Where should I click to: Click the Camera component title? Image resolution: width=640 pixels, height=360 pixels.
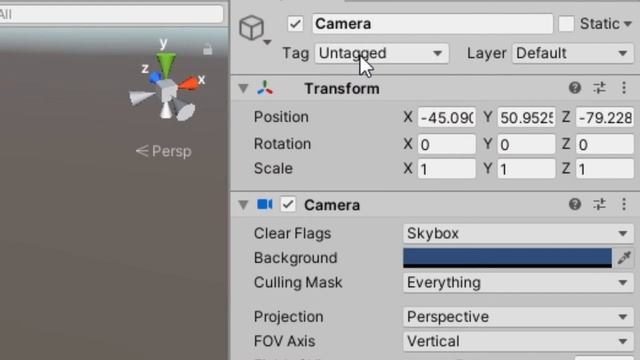332,205
